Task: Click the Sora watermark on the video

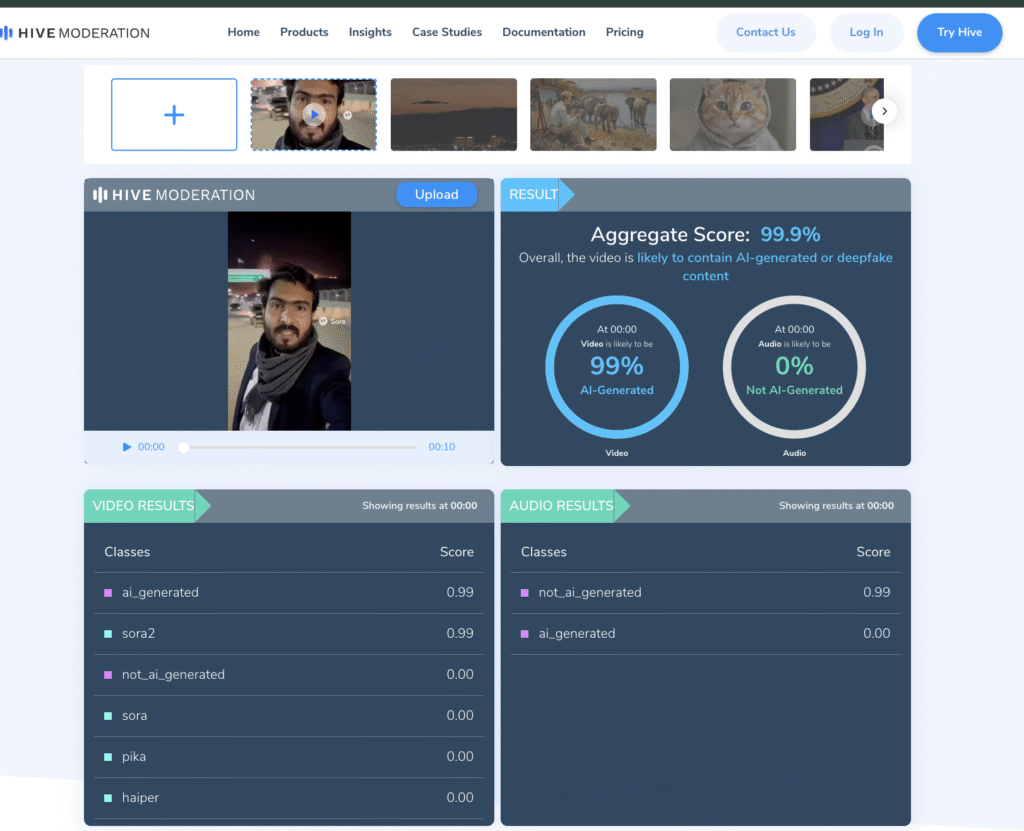Action: coord(332,321)
